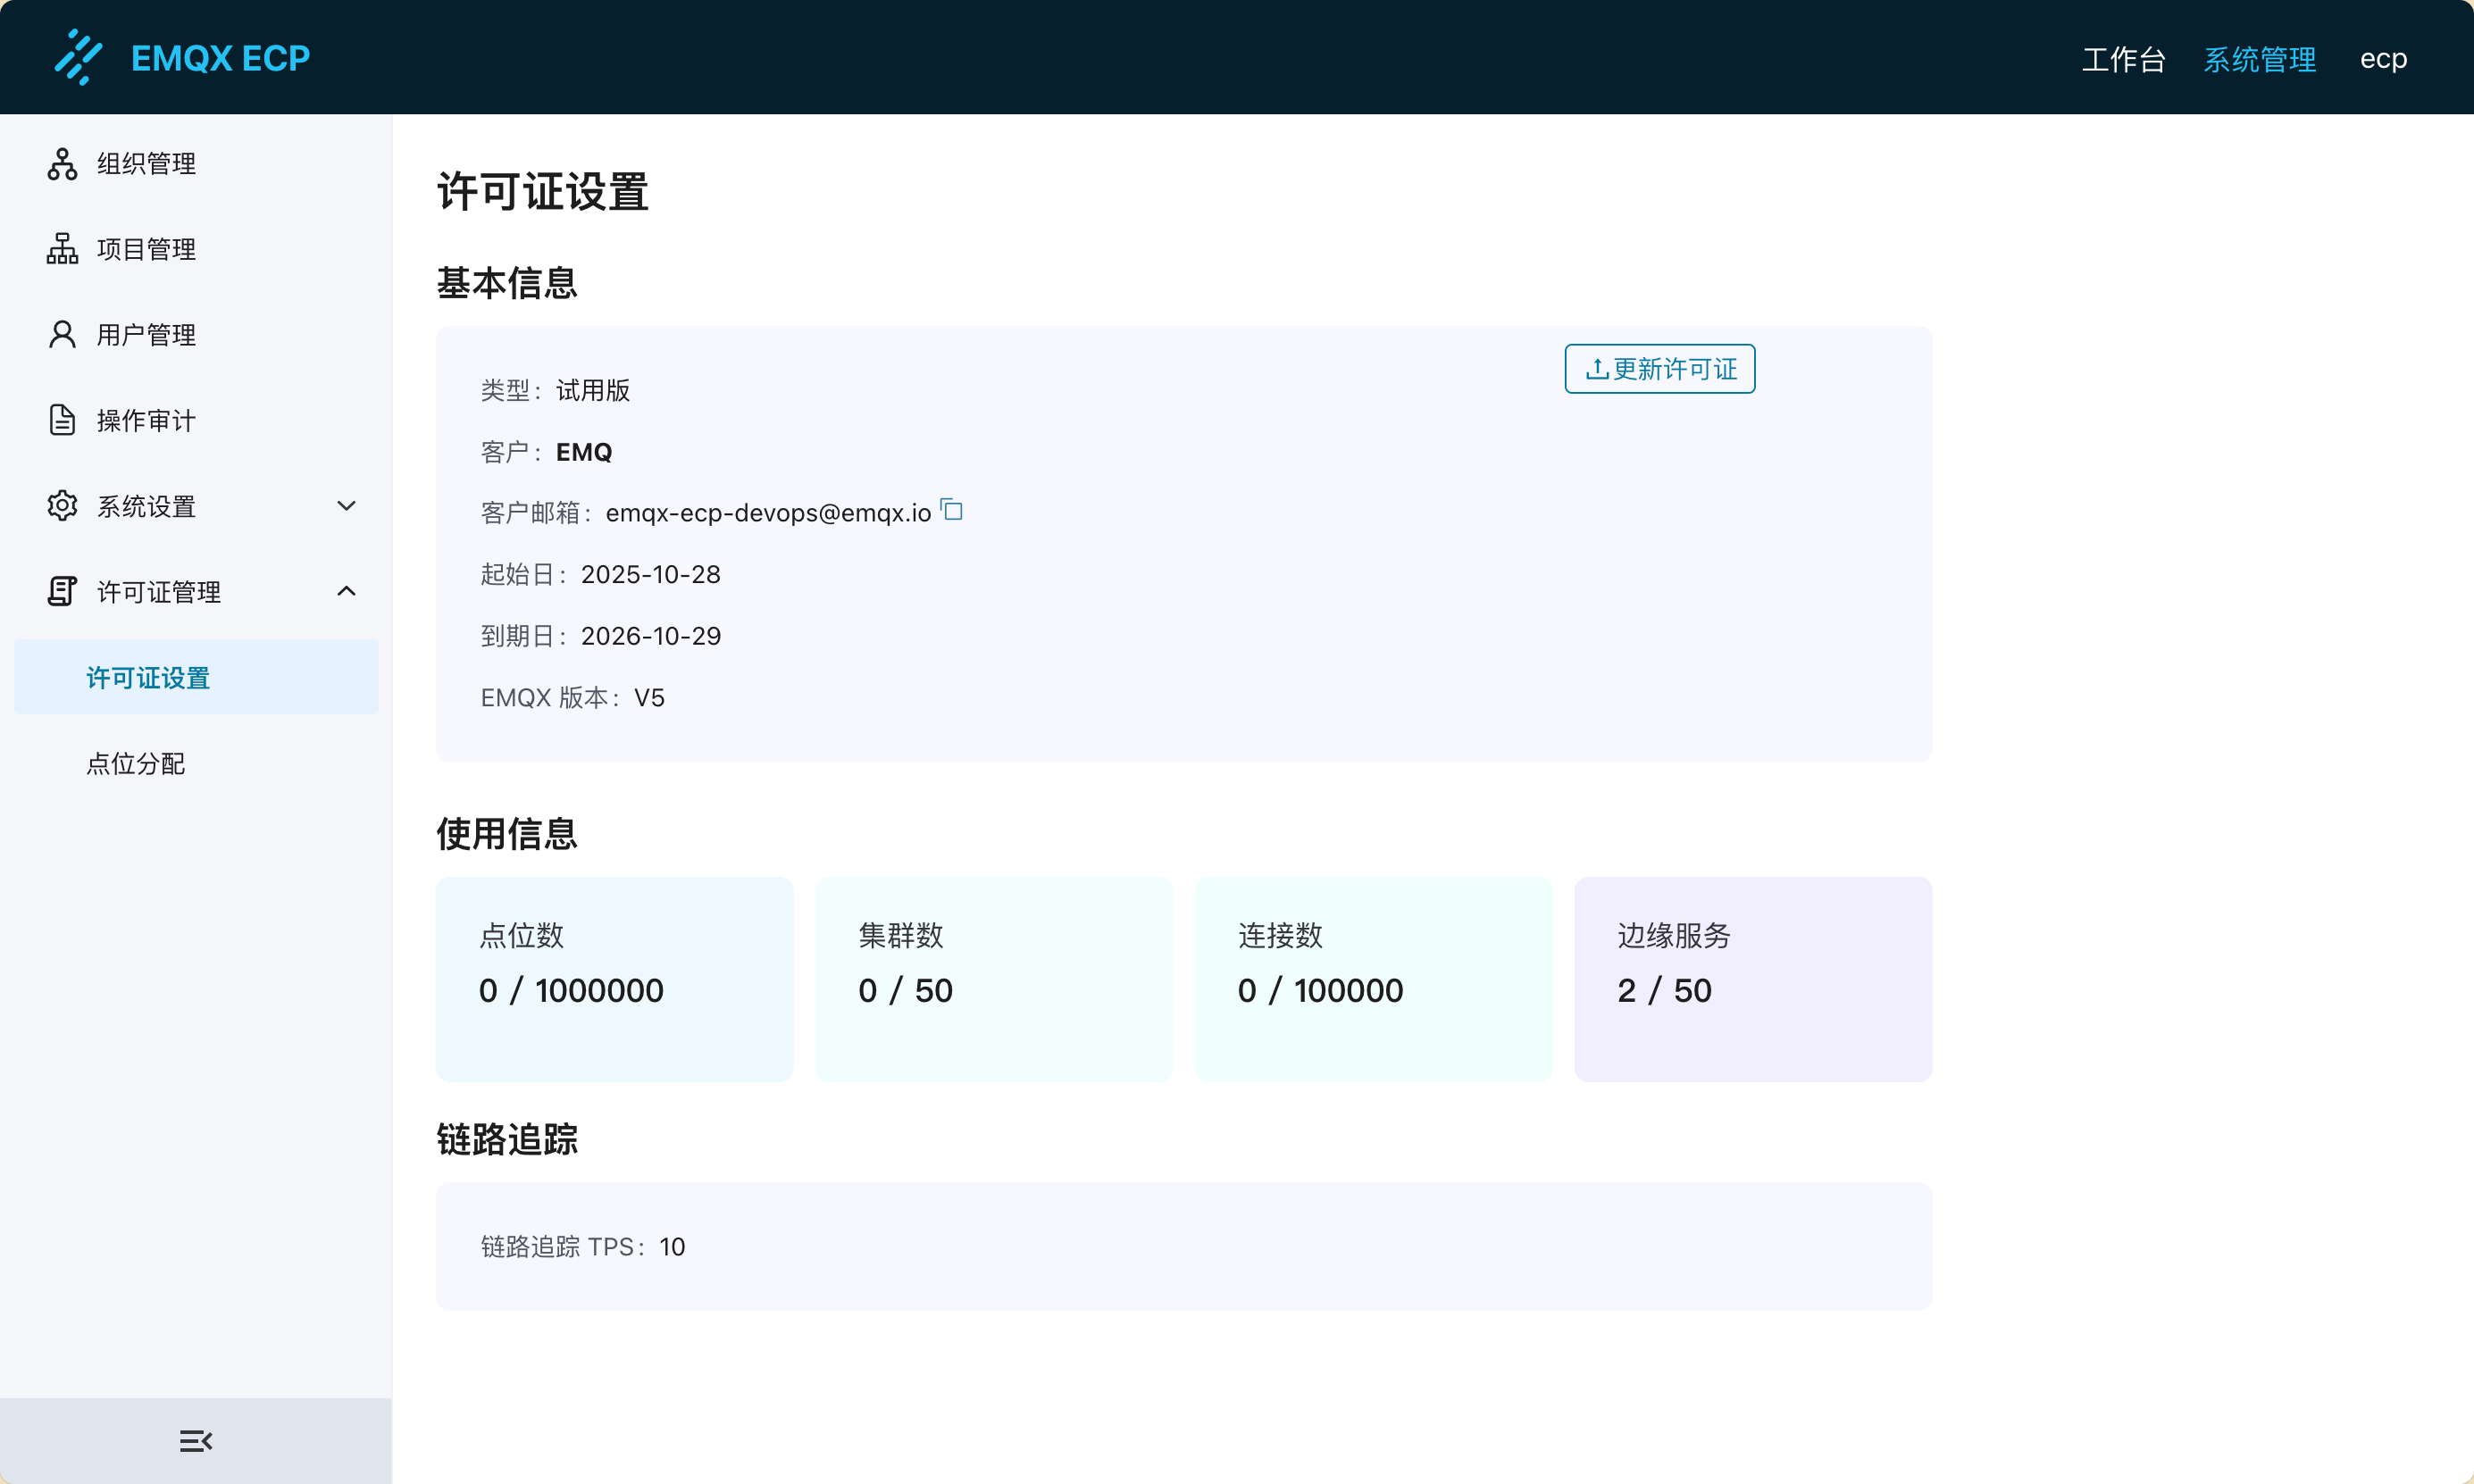Expand the 系统设置 submenu chevron
This screenshot has height=1484, width=2474.
(x=346, y=506)
